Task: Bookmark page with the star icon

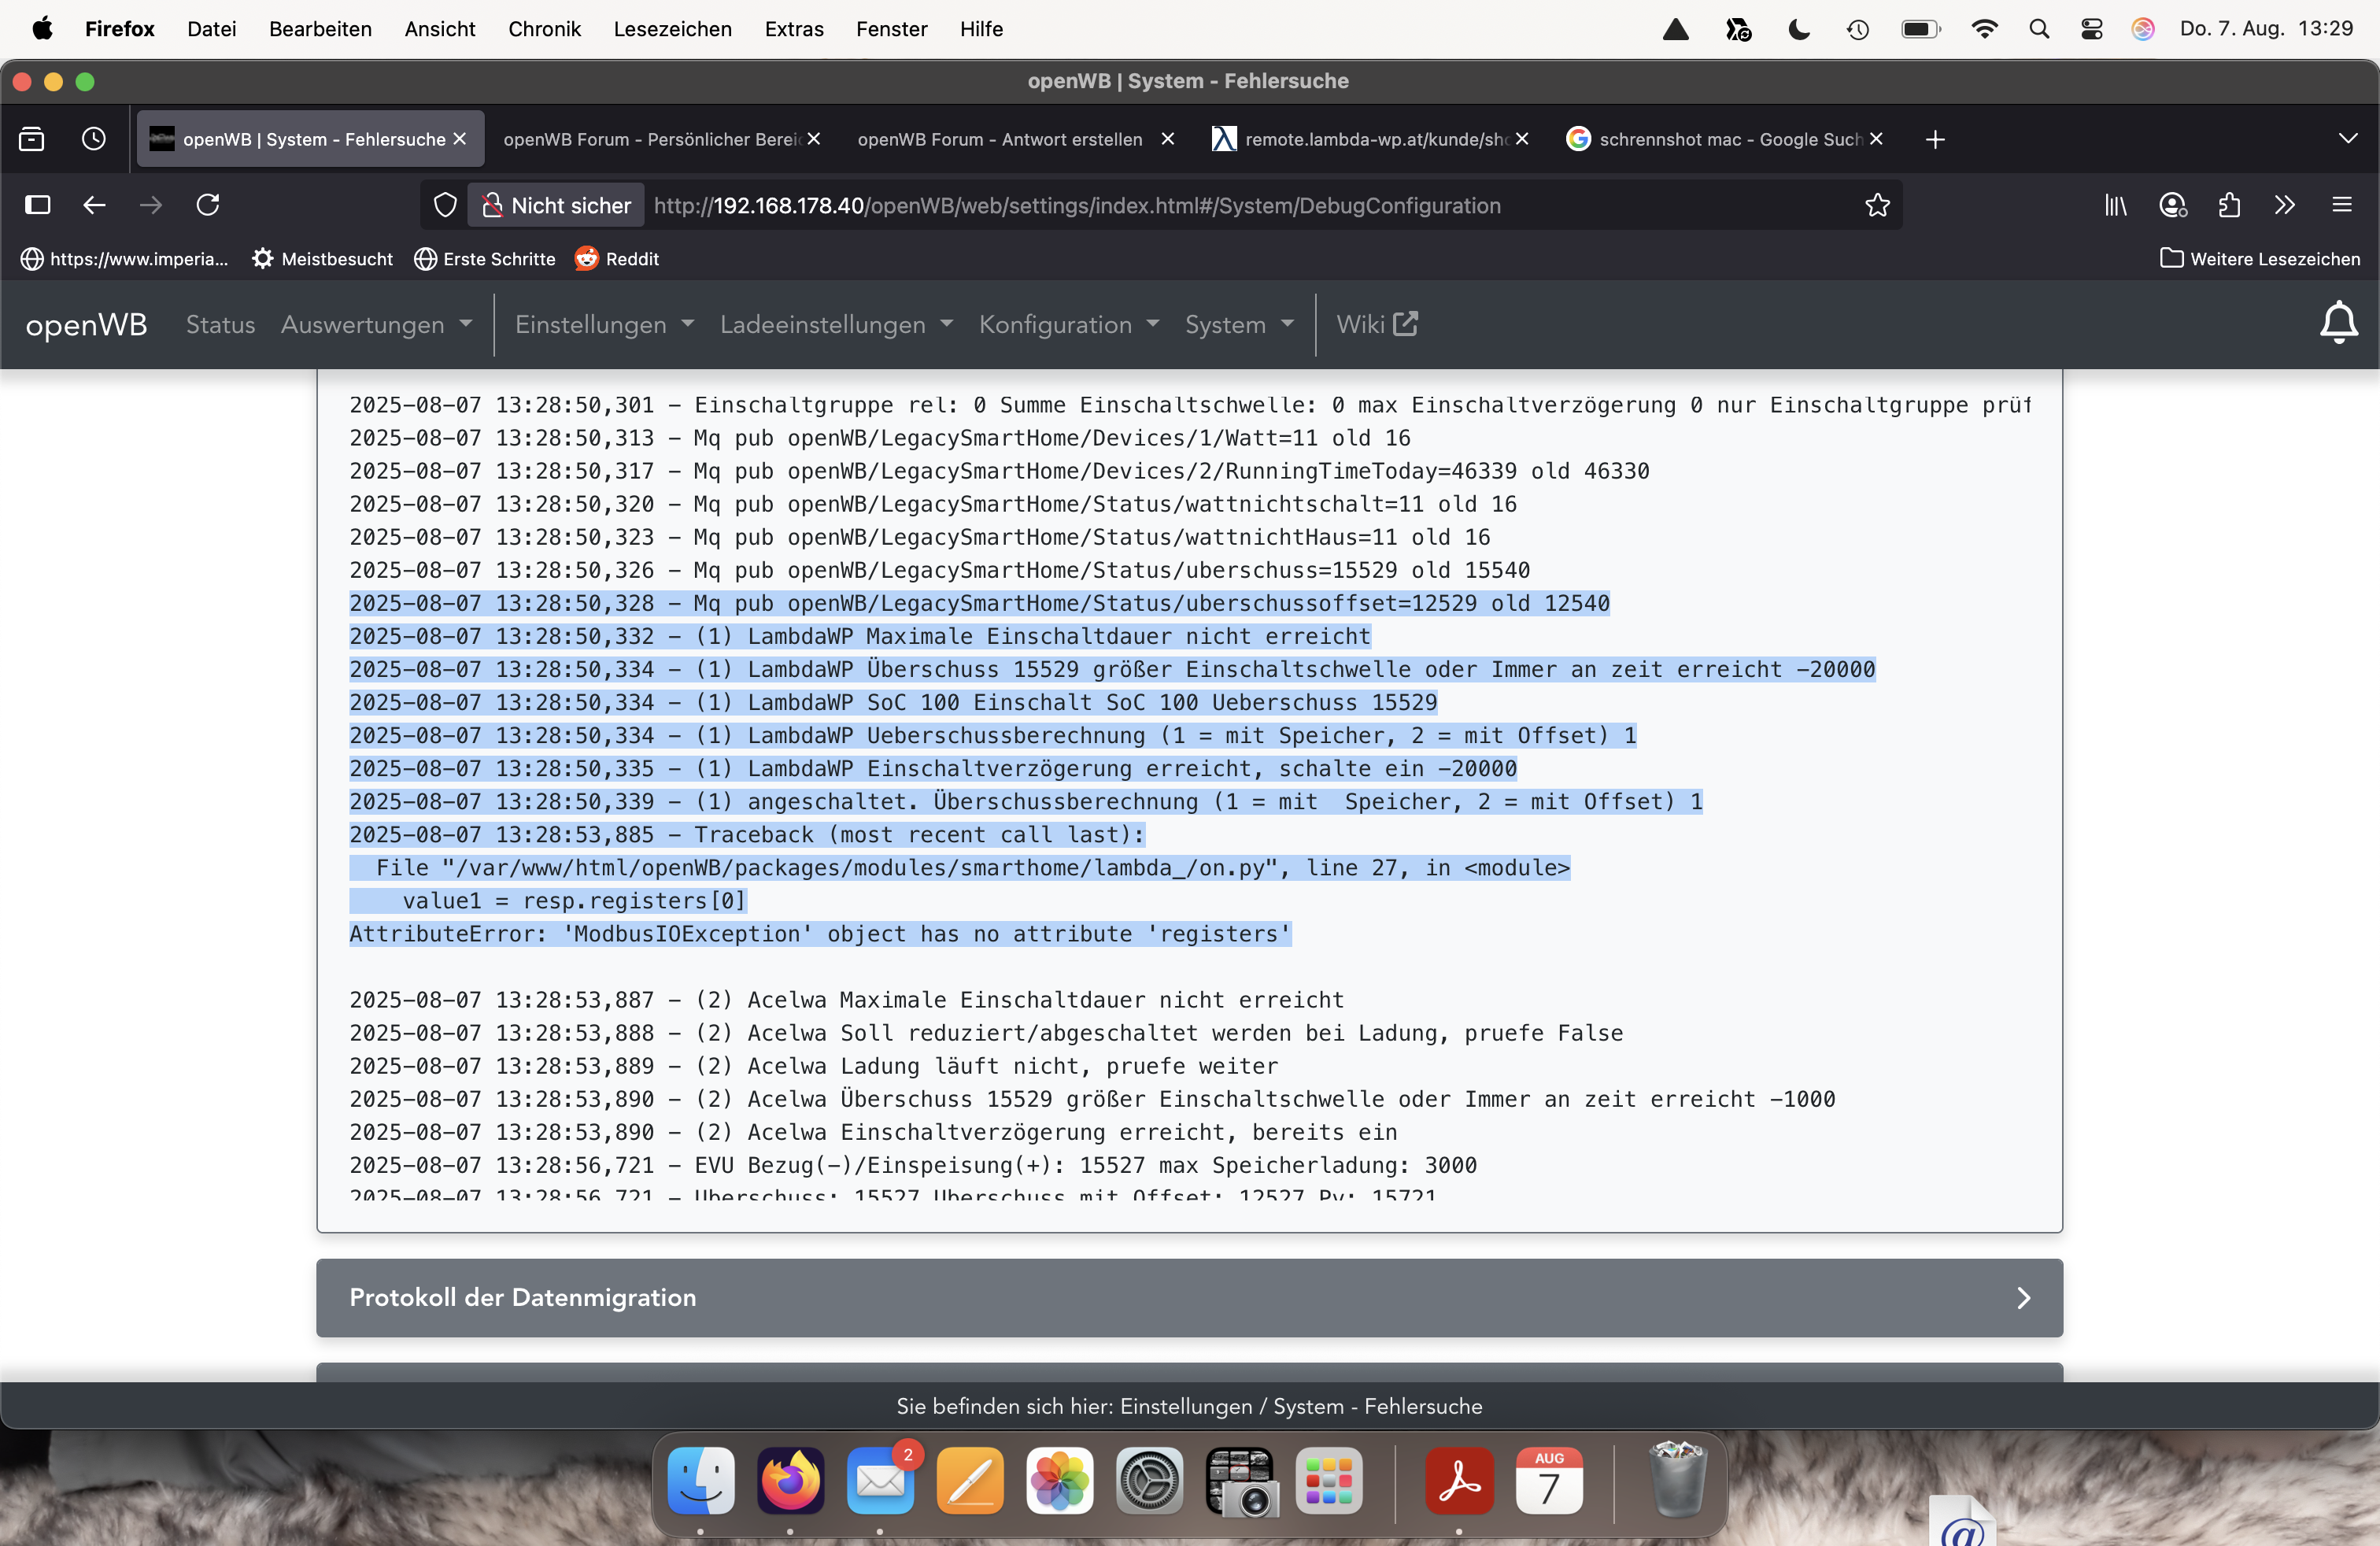Action: (1877, 205)
